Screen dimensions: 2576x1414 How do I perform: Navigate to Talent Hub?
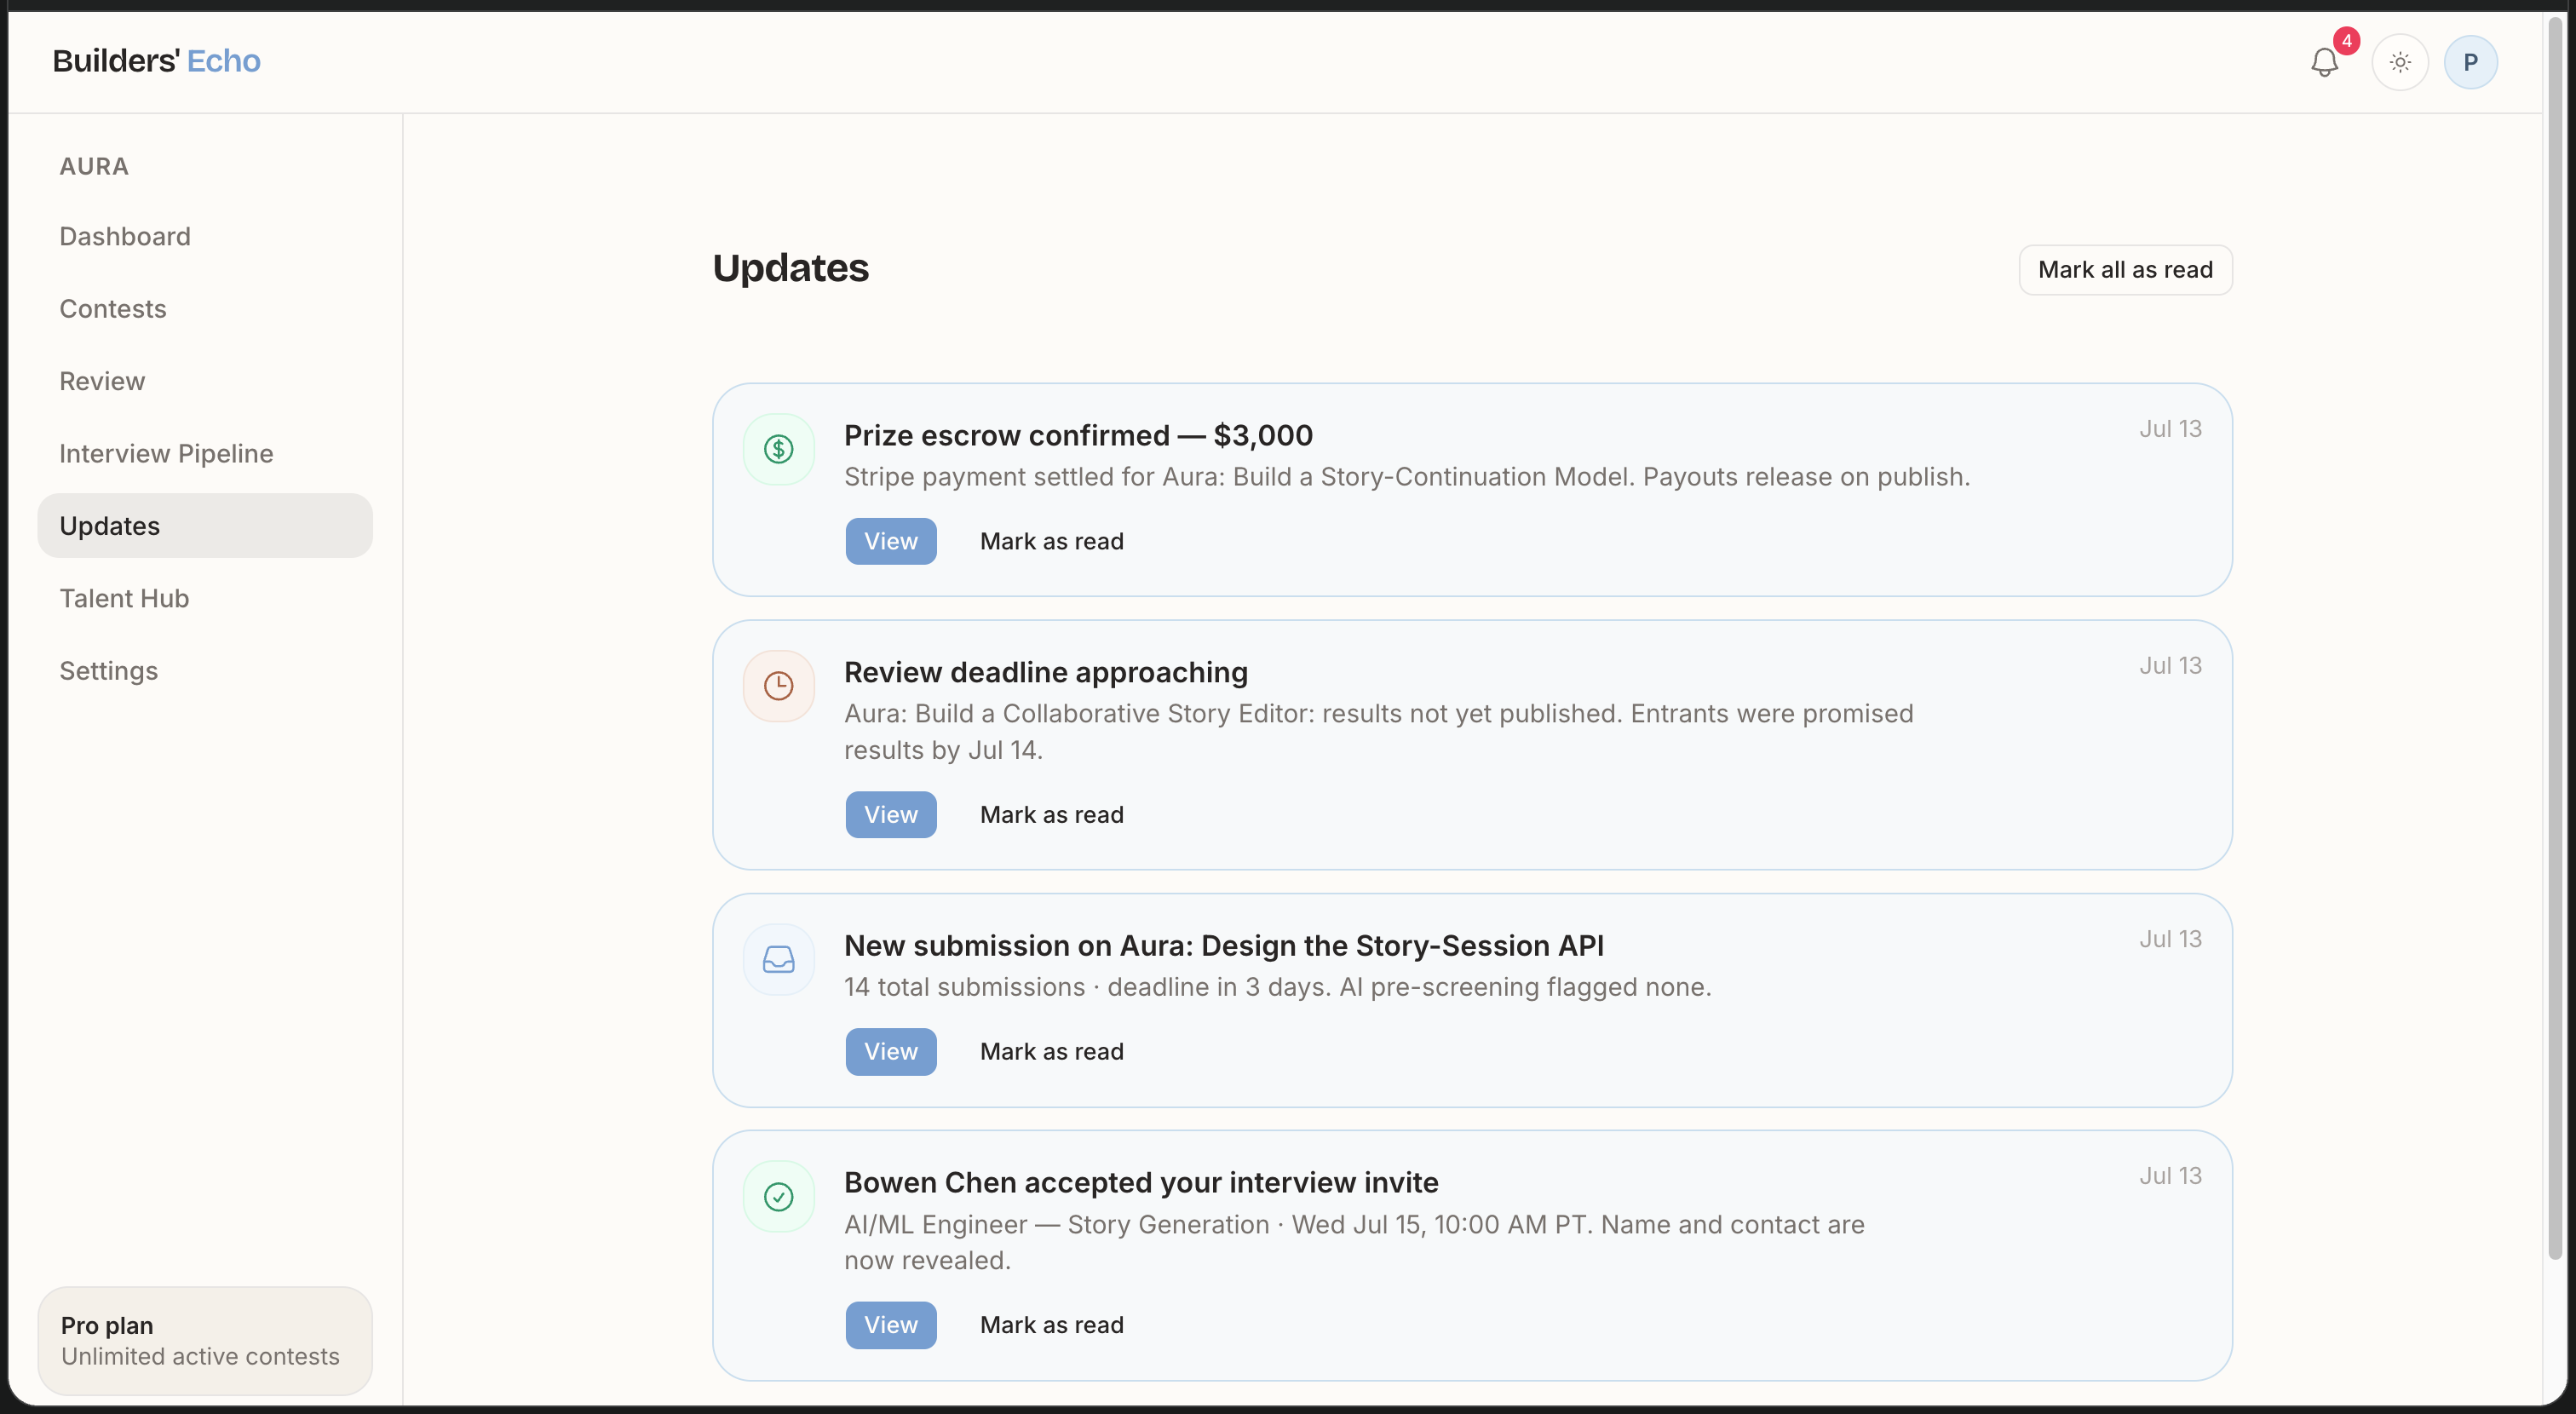point(124,598)
